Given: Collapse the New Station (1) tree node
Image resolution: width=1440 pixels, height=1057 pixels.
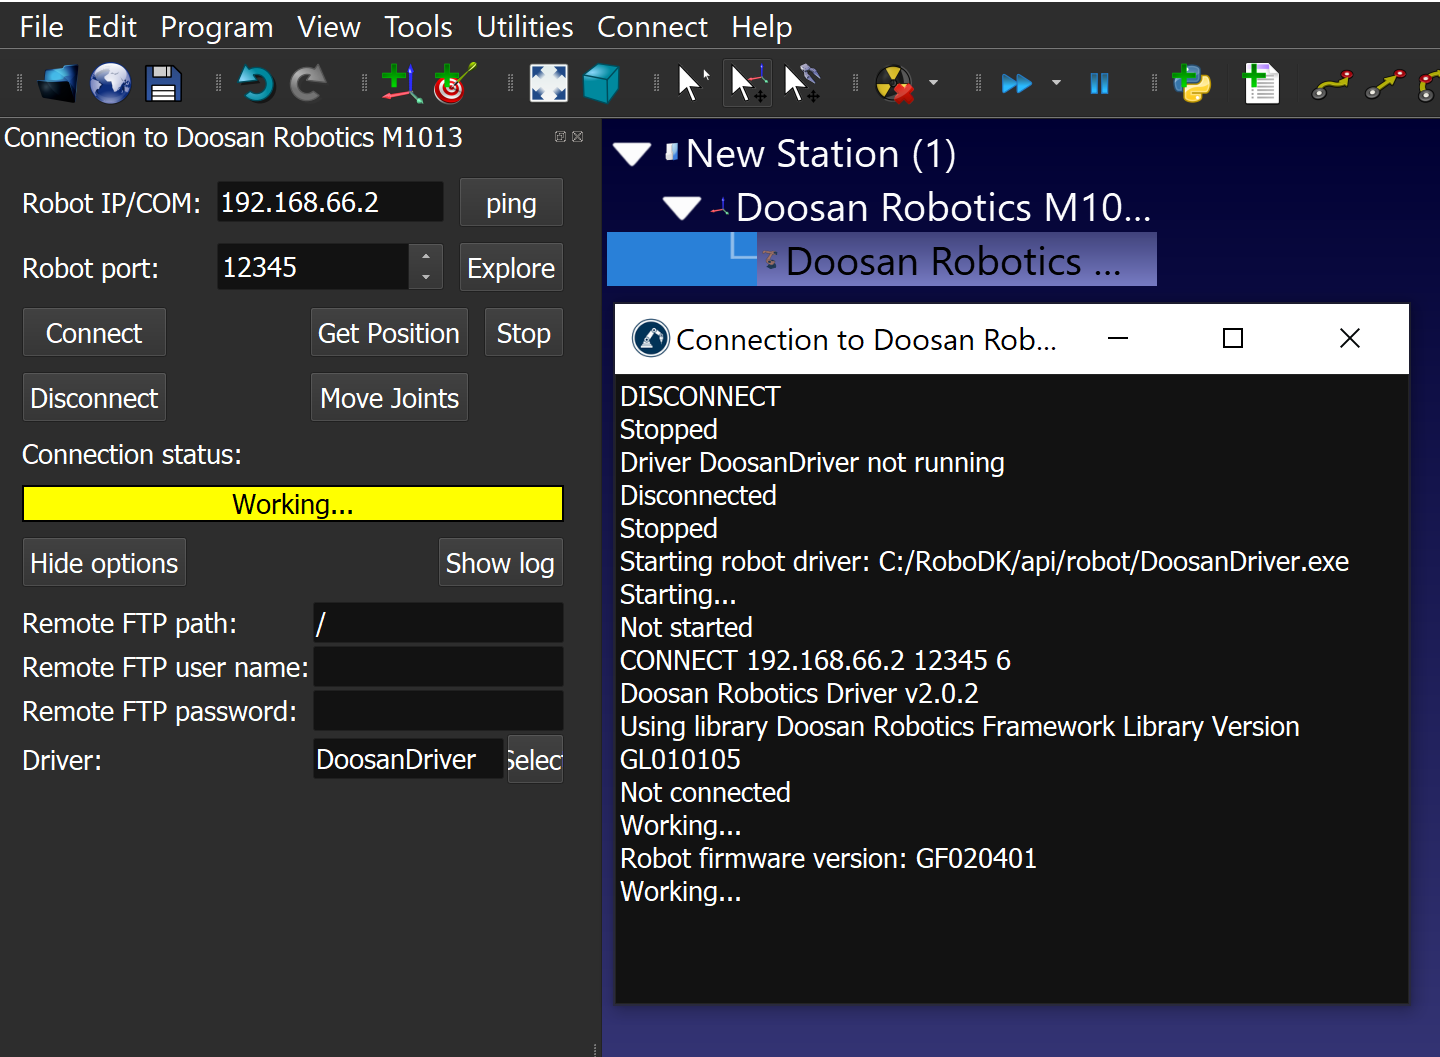Looking at the screenshot, I should (x=632, y=154).
